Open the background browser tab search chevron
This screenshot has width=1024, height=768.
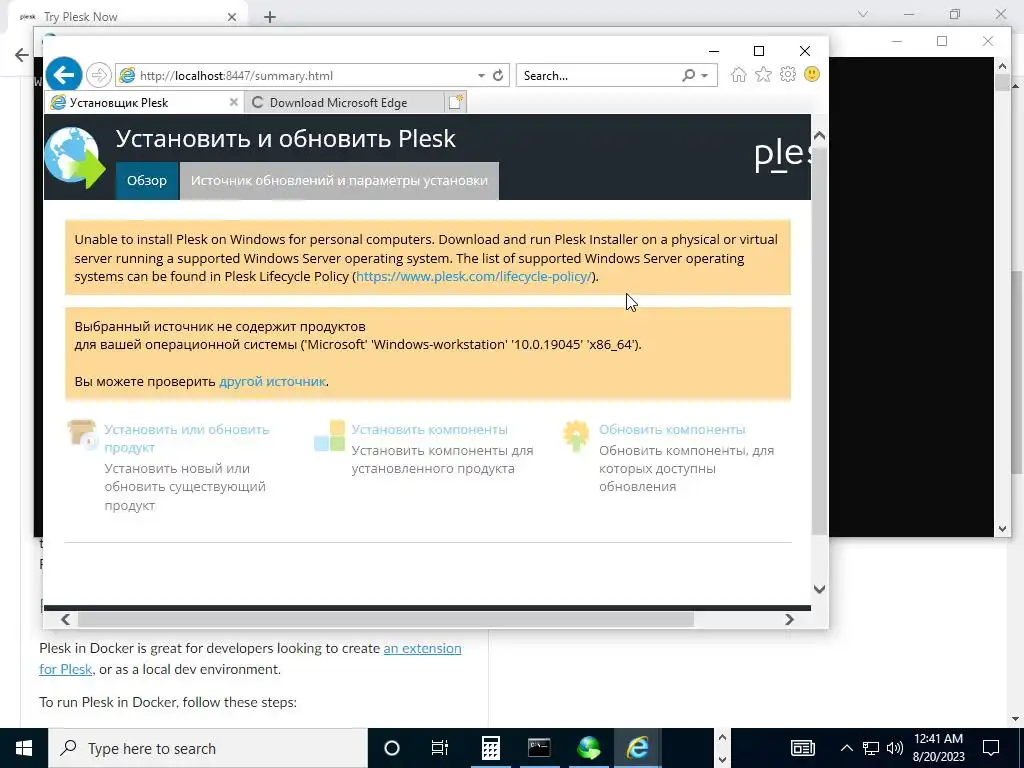(x=863, y=14)
